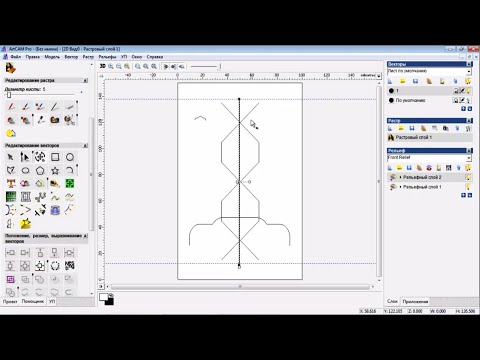Select the vector text tool

(x=11, y=183)
